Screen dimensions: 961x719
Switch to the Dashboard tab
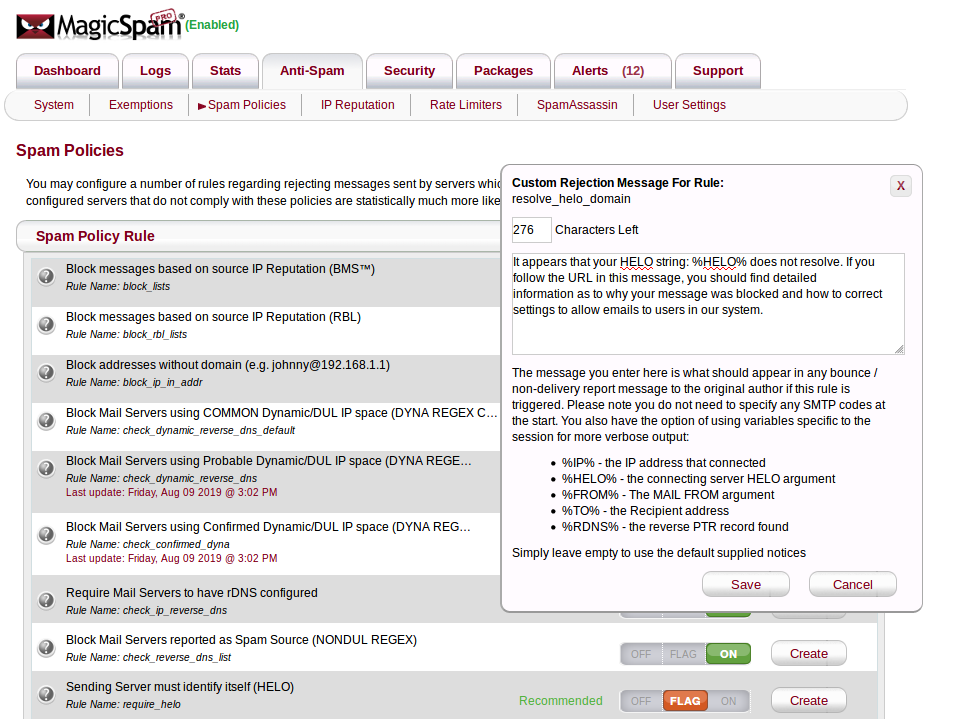(x=67, y=71)
